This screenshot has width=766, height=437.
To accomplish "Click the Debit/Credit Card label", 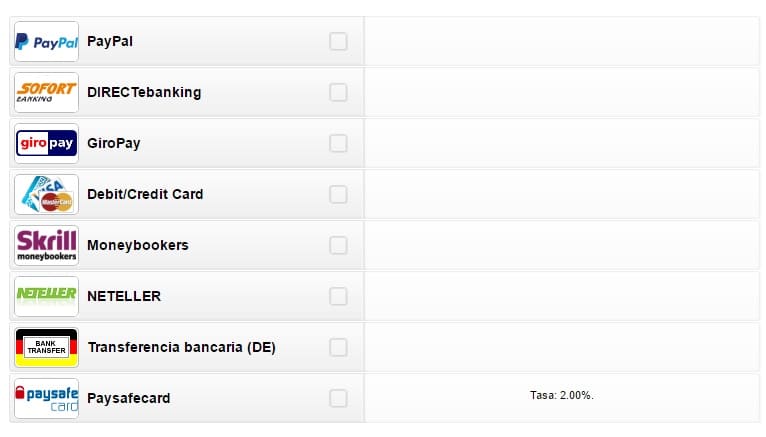I will coord(145,194).
